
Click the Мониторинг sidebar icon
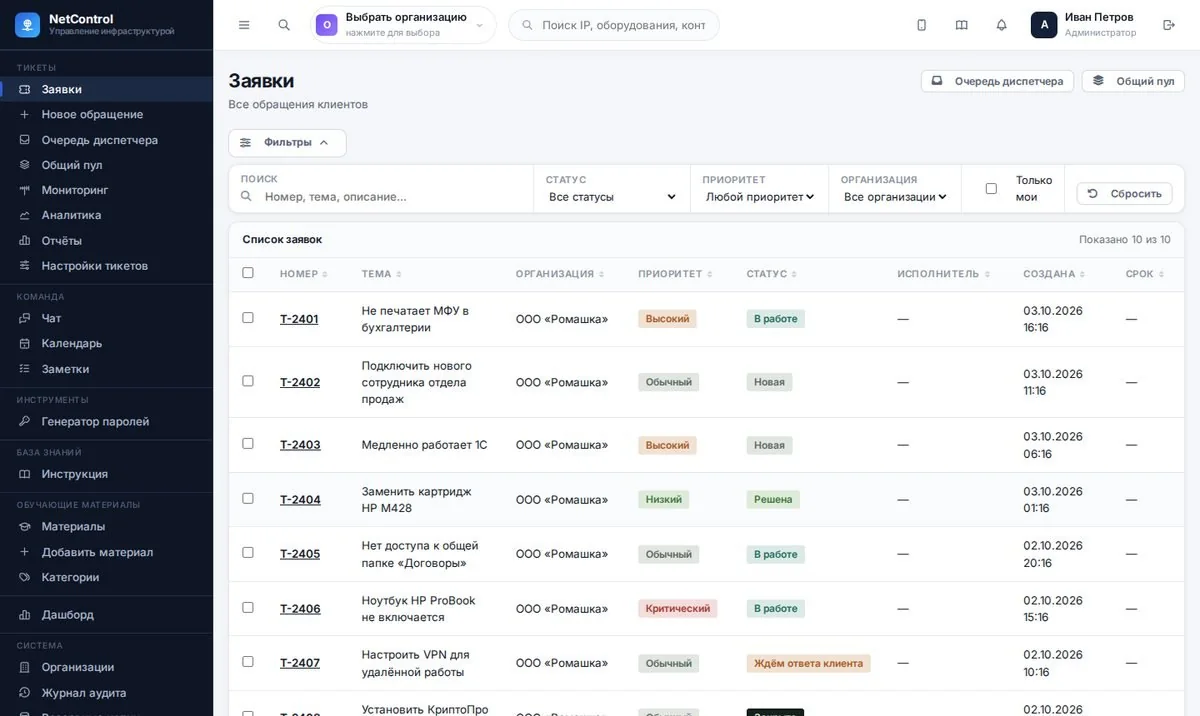point(24,190)
